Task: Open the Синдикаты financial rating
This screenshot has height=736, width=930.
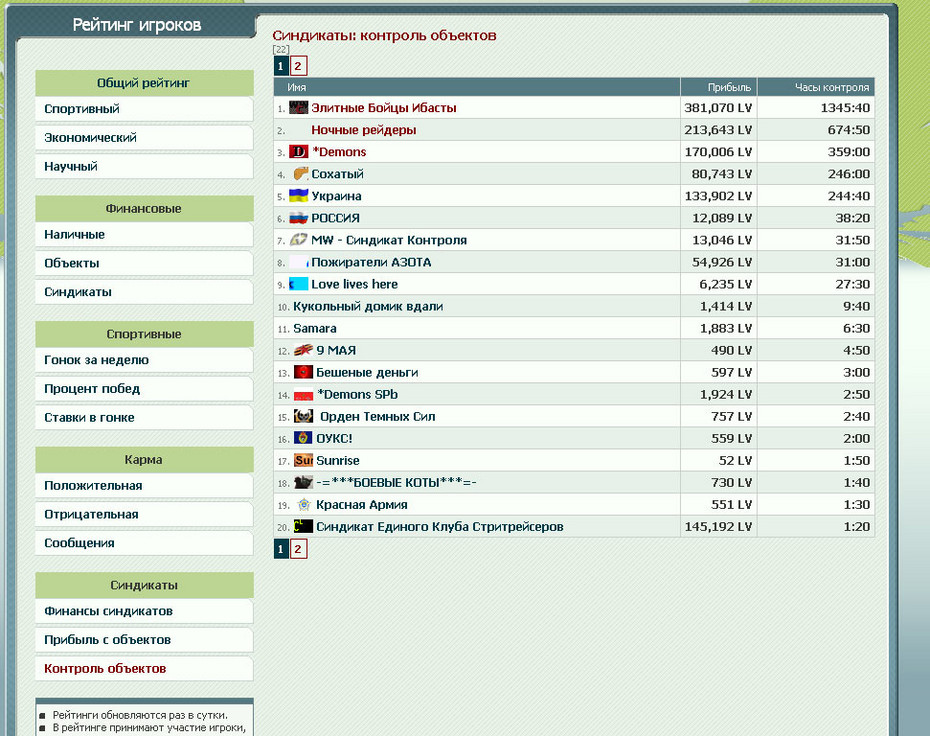Action: pyautogui.click(x=144, y=292)
